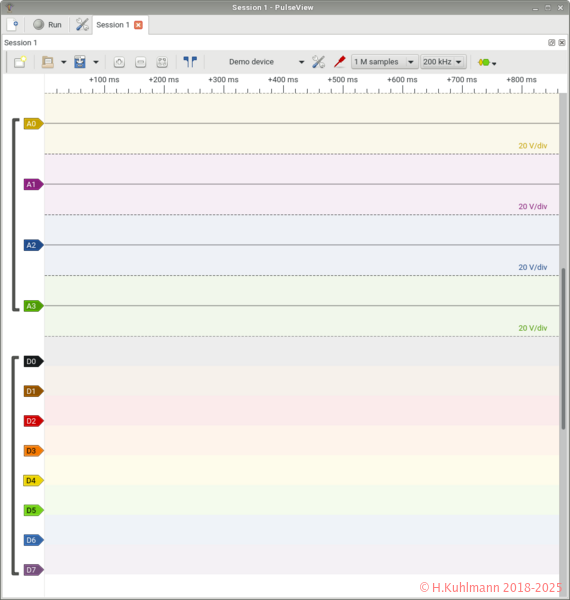
Task: Select the D1 logic channel label
Action: pyautogui.click(x=33, y=391)
